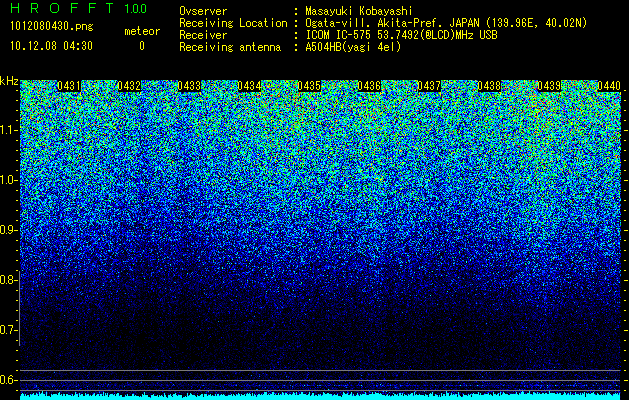The width and height of the screenshot is (629, 400).
Task: Click the 1.0 frequency axis label
Action: (9, 181)
